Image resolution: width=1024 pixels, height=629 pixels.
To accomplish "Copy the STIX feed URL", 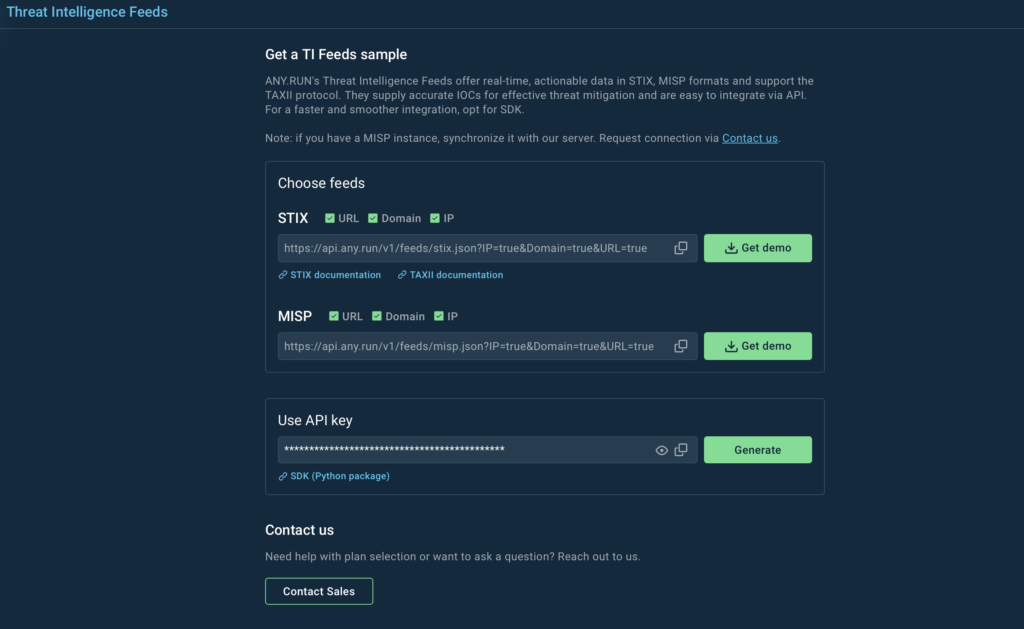I will (x=681, y=248).
